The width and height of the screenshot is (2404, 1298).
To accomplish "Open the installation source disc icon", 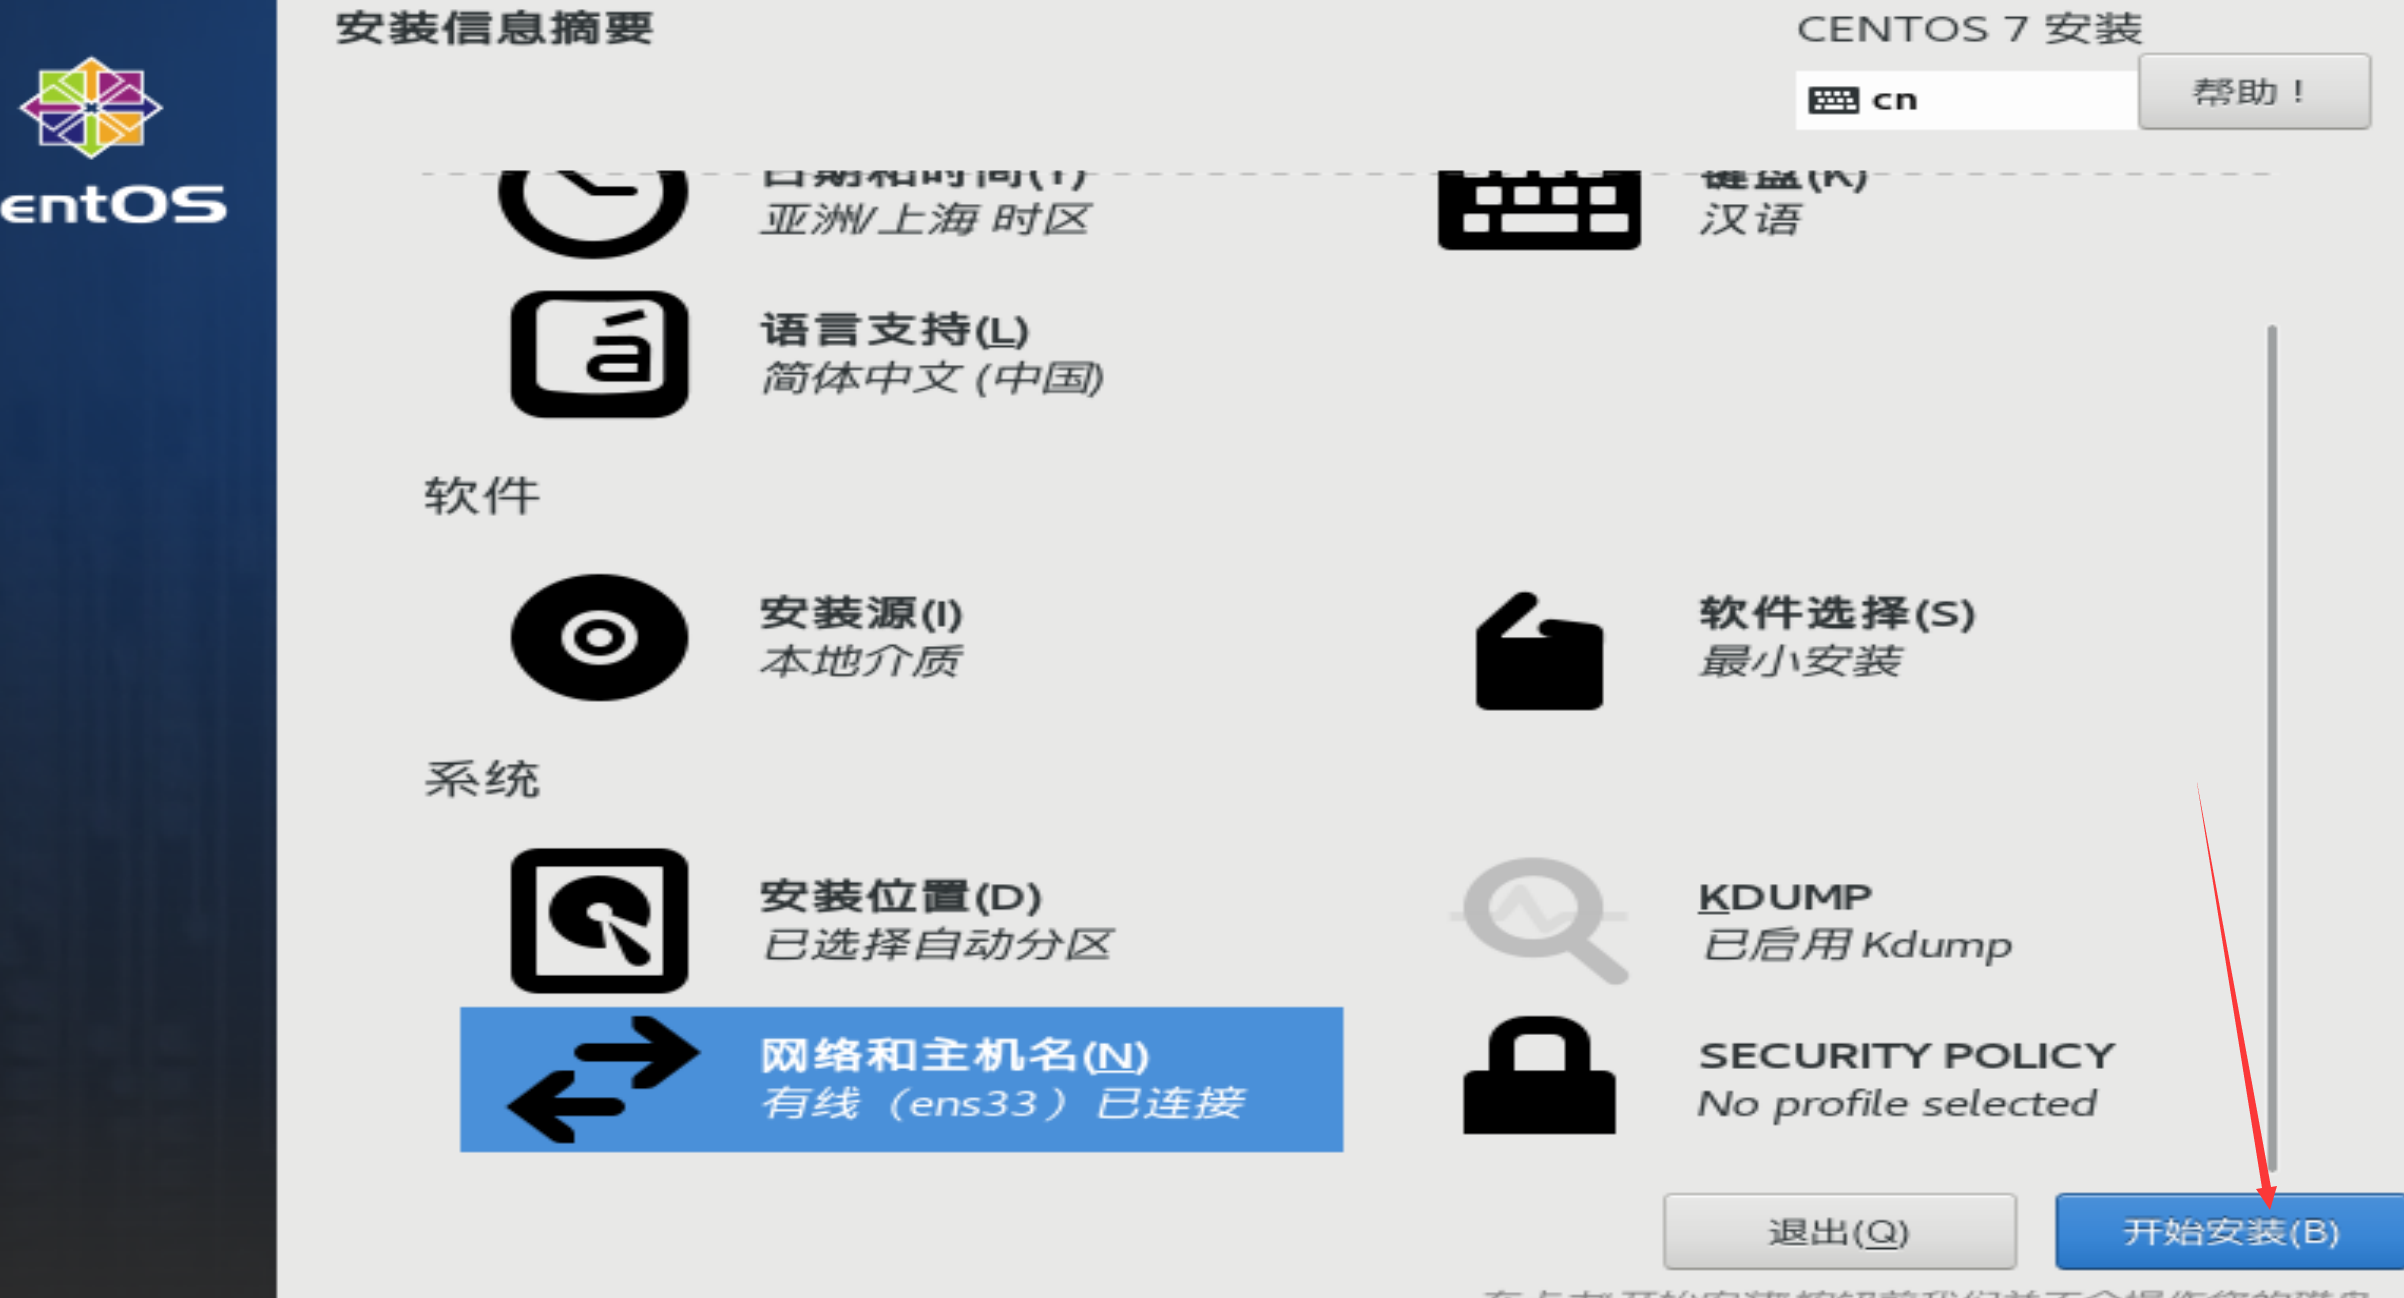I will click(599, 637).
